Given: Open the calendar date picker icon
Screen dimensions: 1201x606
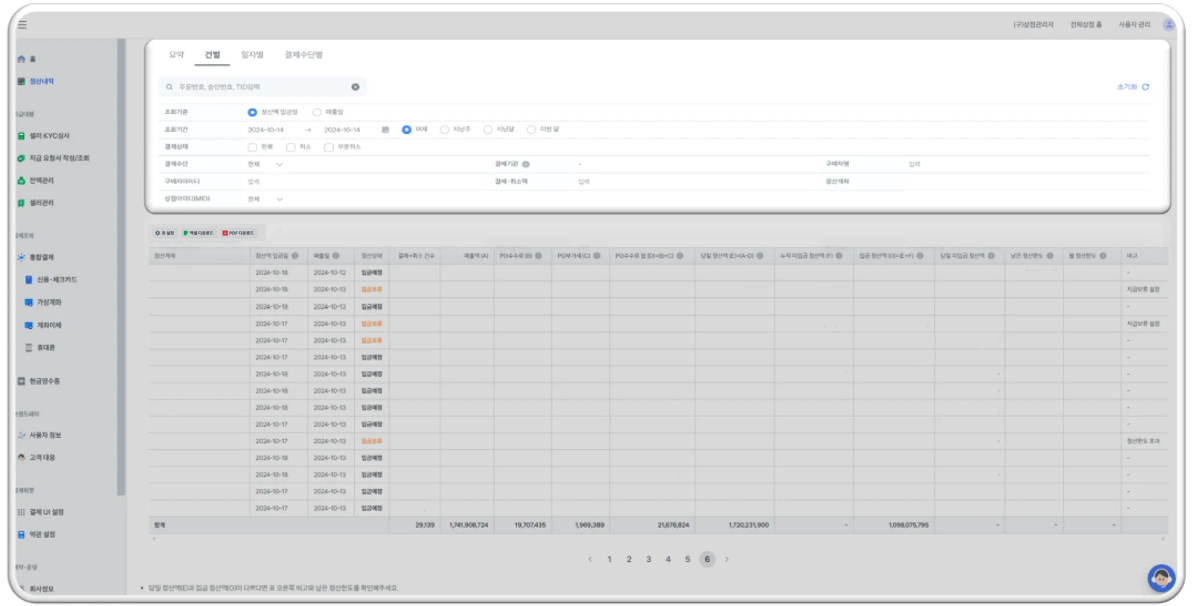Looking at the screenshot, I should pyautogui.click(x=385, y=129).
